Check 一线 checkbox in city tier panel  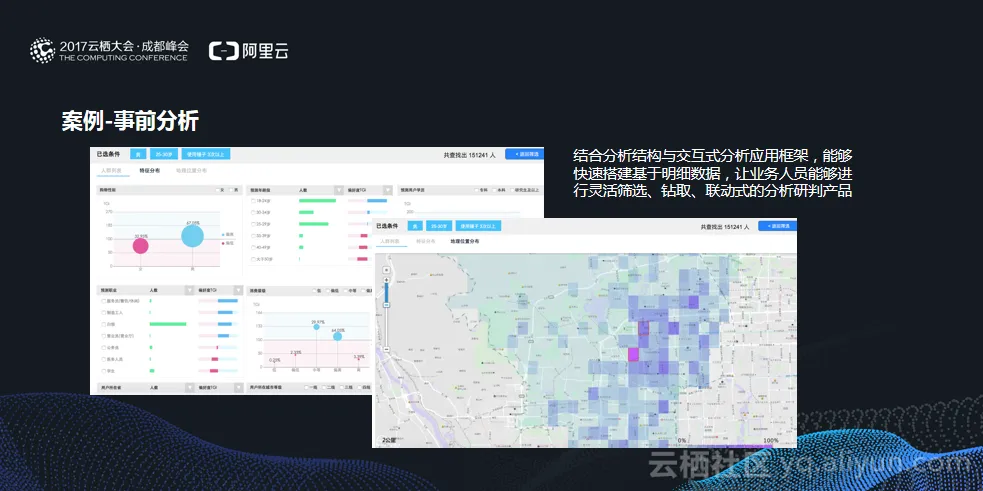pyautogui.click(x=306, y=387)
